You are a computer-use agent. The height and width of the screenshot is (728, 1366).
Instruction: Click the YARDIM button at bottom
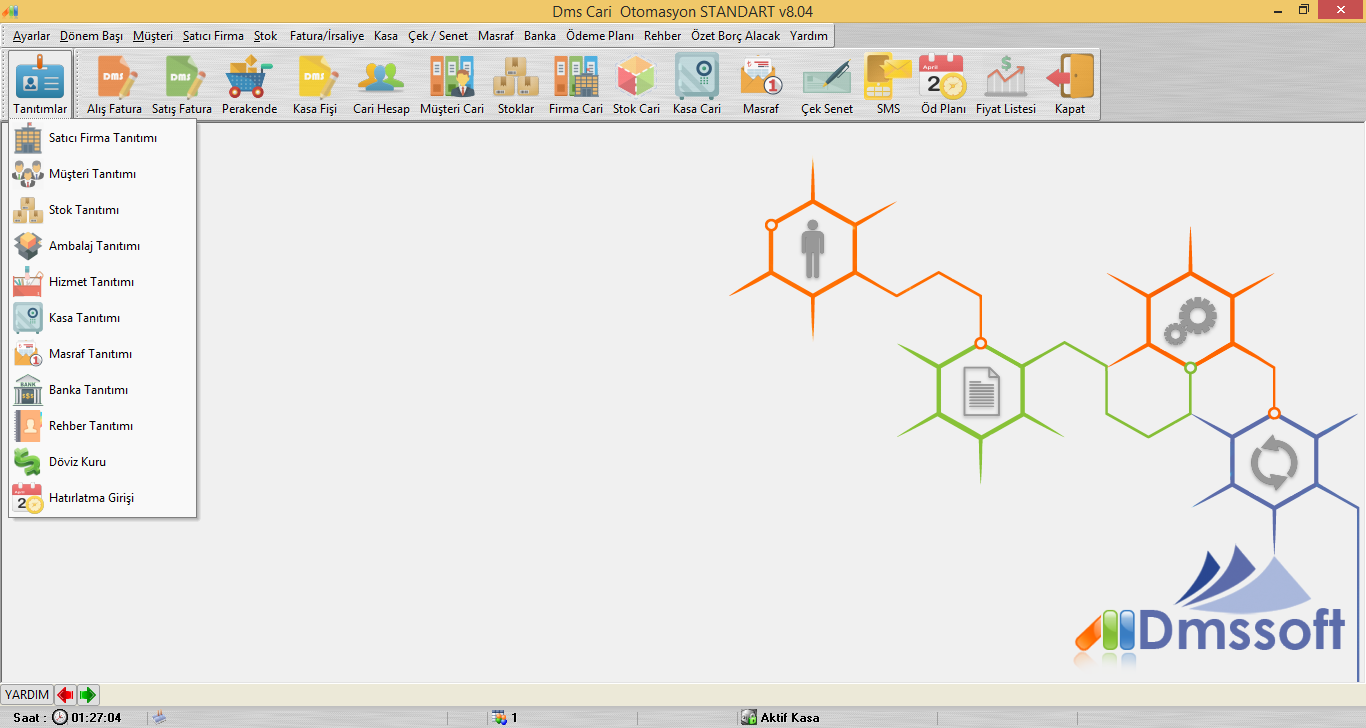(x=27, y=694)
